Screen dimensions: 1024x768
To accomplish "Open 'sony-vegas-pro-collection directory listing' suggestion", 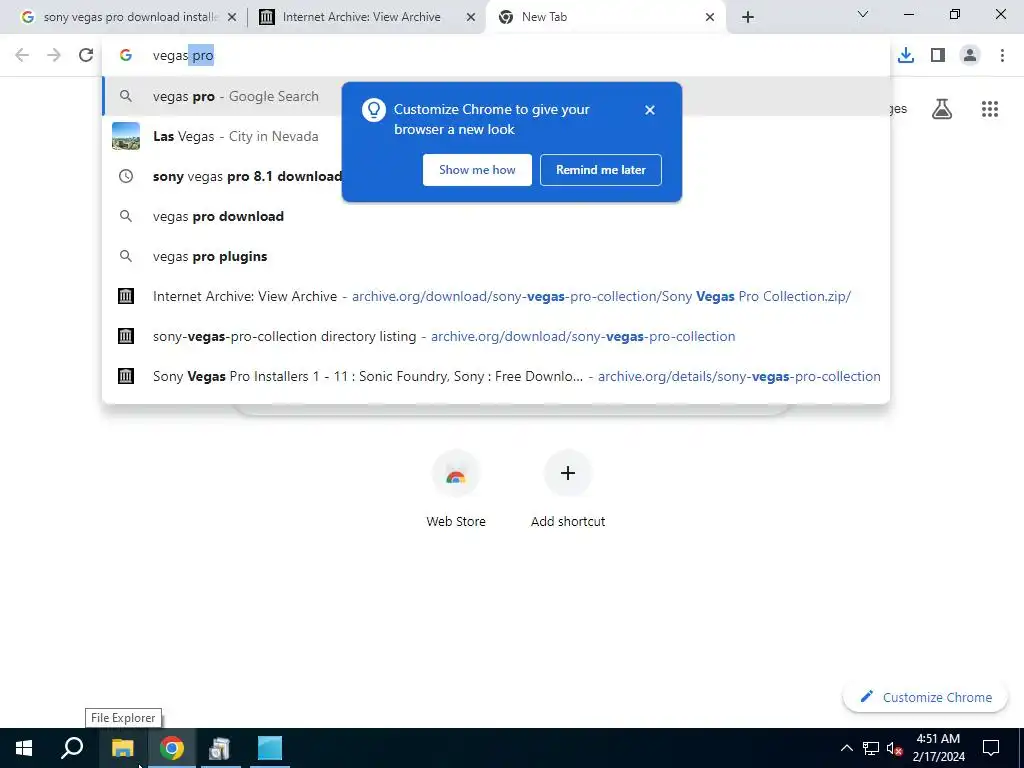I will click(x=496, y=336).
